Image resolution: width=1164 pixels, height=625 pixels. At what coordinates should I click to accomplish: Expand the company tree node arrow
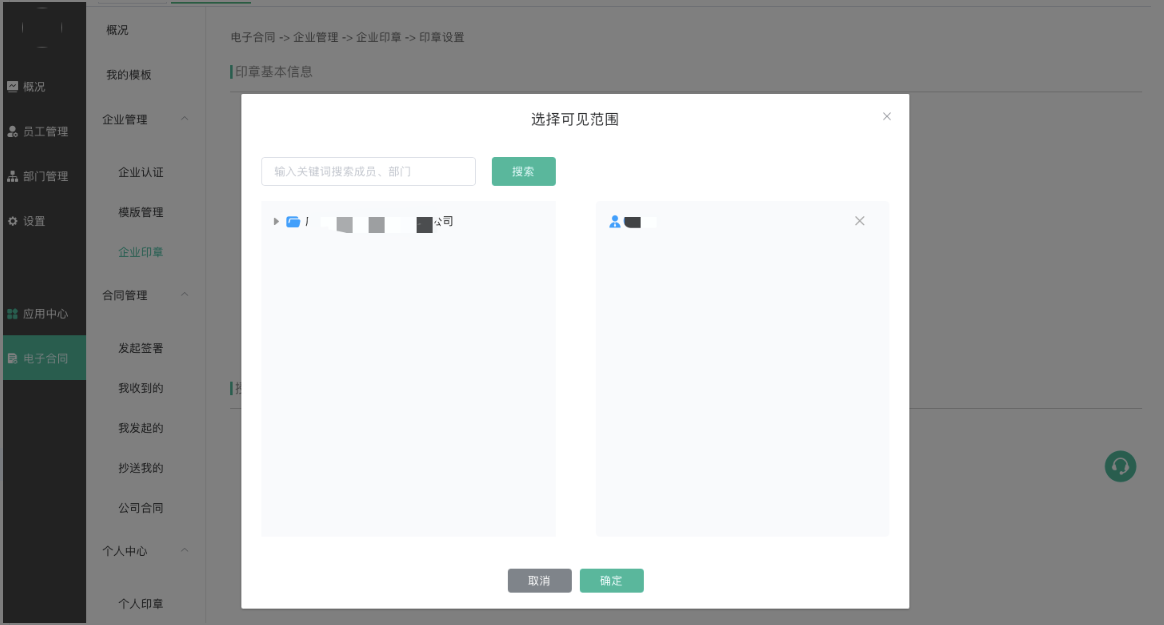(276, 221)
